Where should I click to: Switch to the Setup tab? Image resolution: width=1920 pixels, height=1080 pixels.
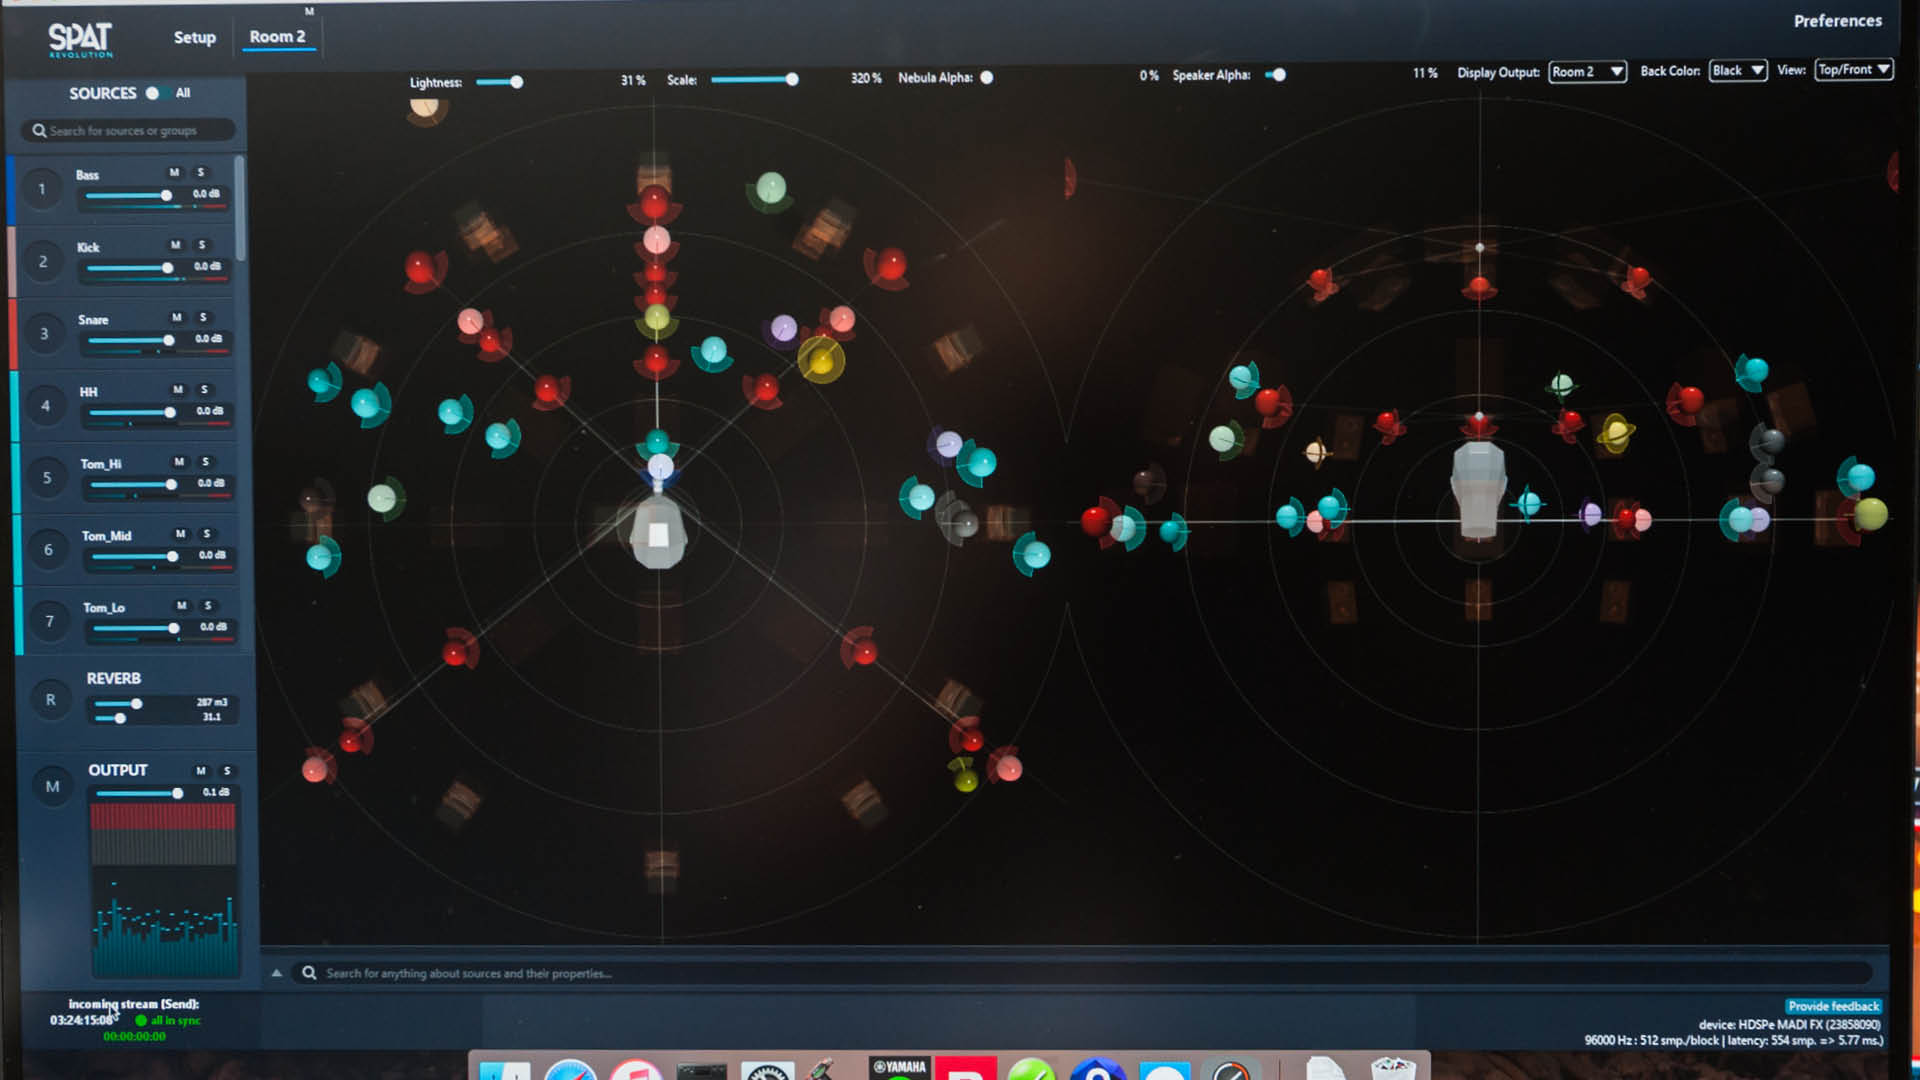(x=194, y=37)
